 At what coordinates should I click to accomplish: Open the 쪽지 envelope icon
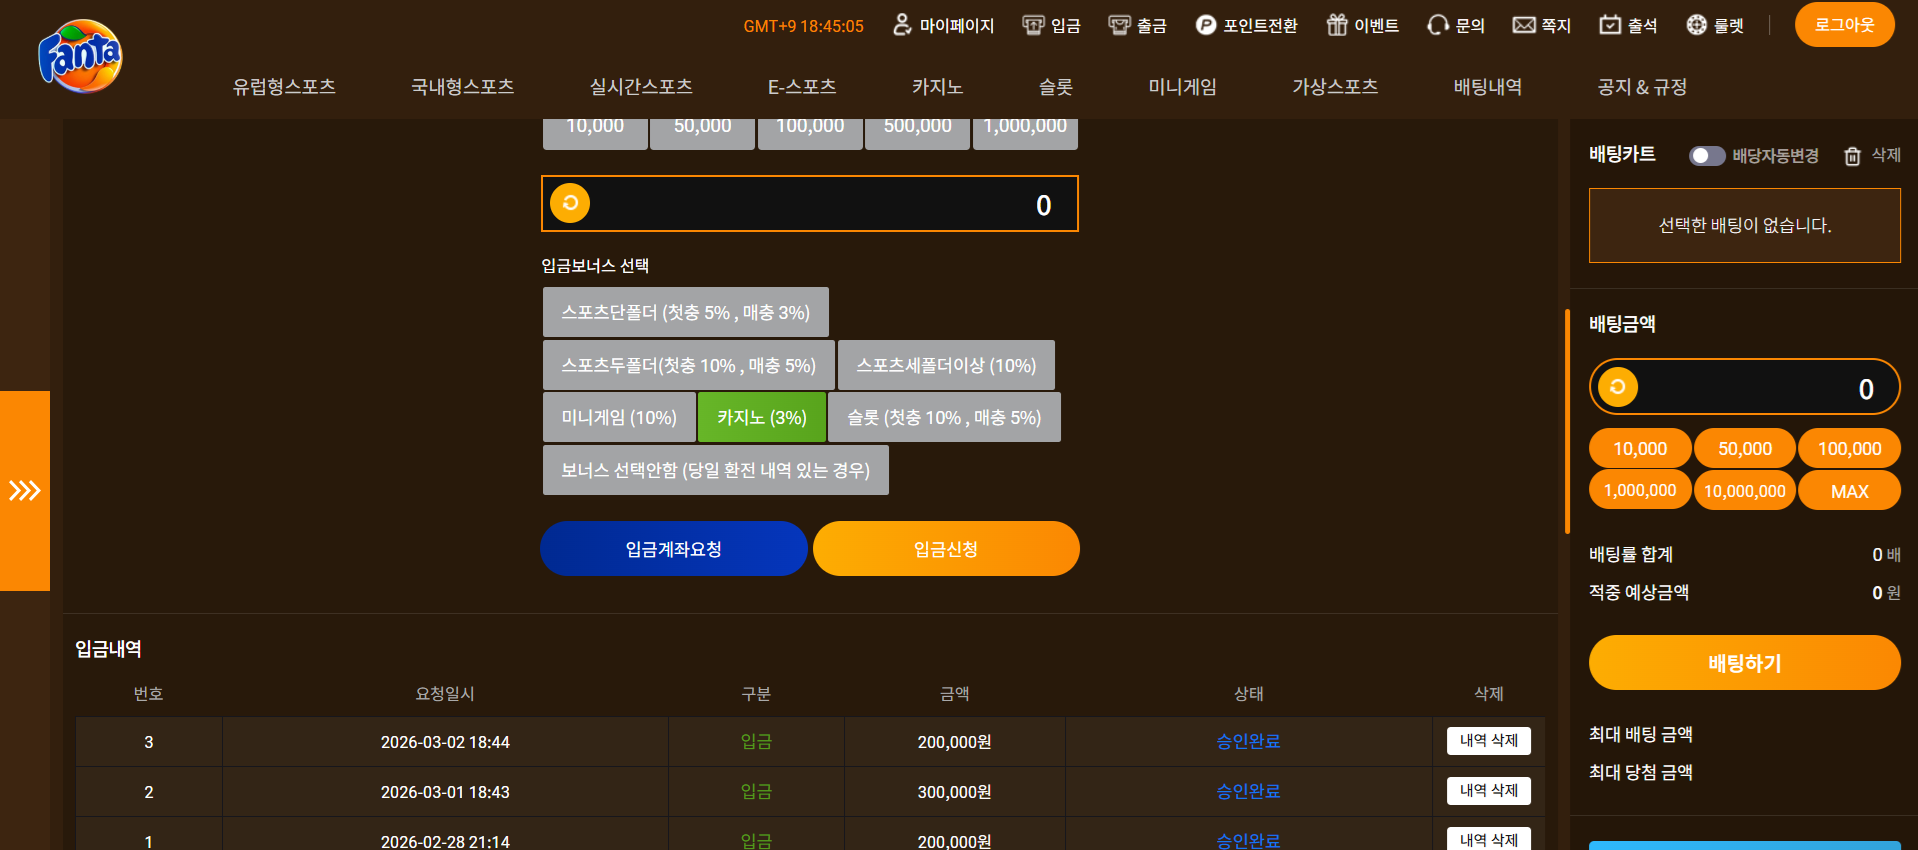[x=1524, y=25]
